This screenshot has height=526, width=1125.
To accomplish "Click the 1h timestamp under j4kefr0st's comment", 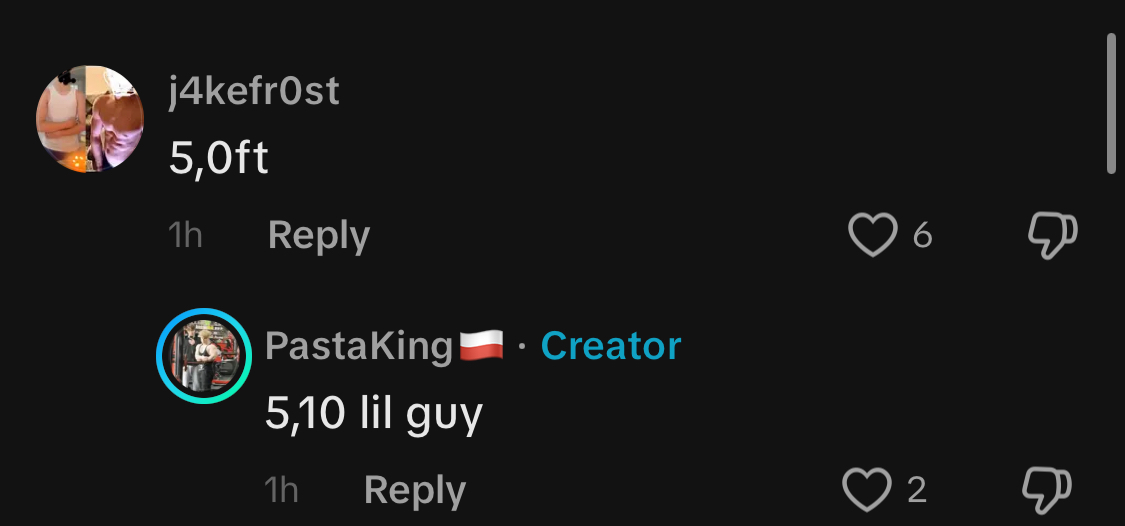I will click(185, 235).
